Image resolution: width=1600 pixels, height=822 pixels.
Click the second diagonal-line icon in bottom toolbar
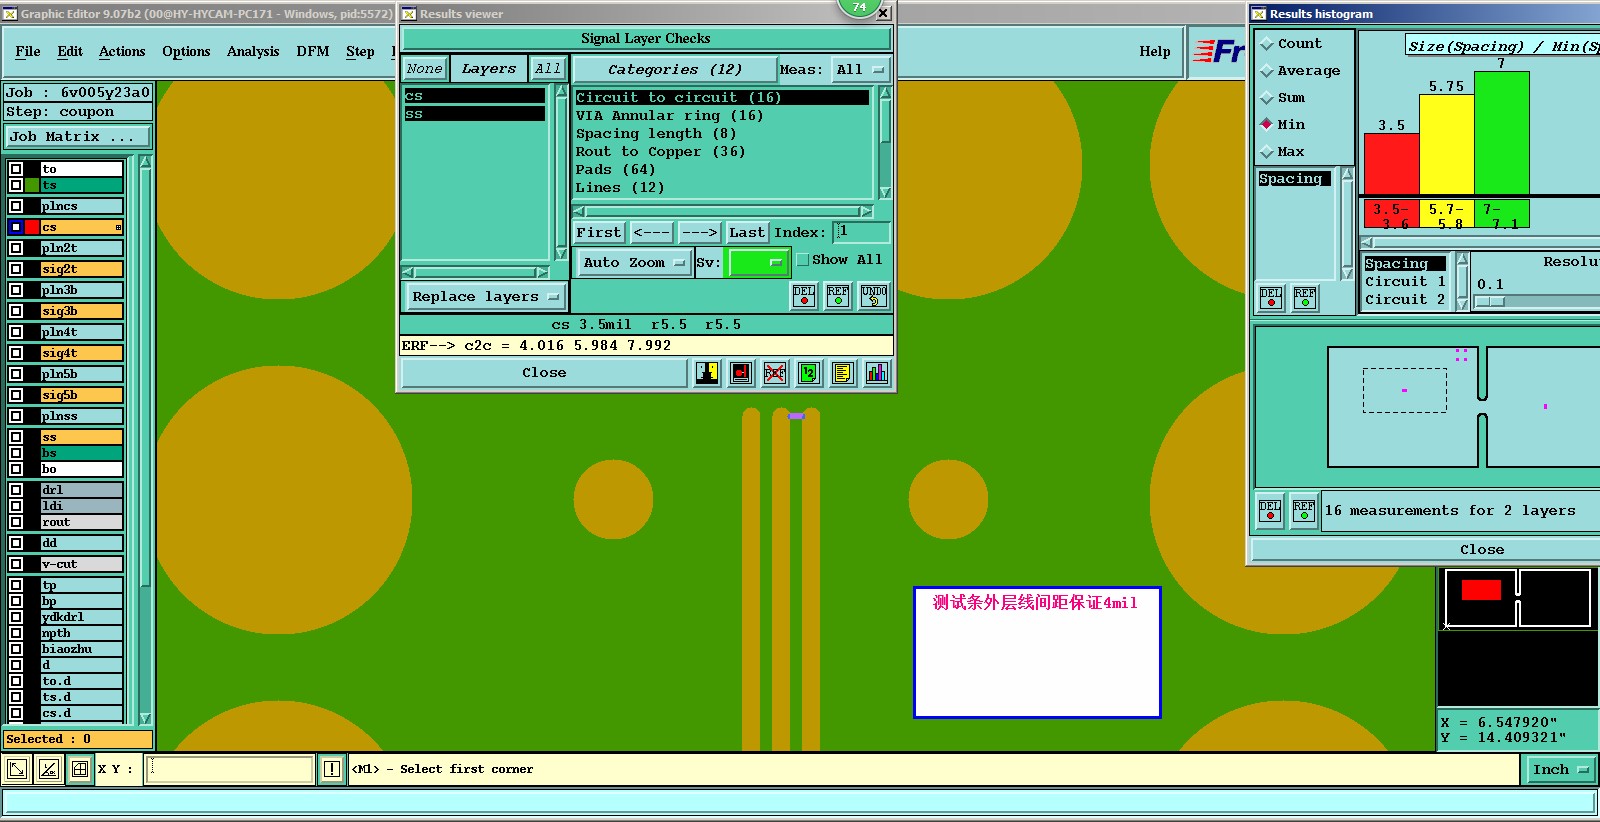pyautogui.click(x=48, y=769)
